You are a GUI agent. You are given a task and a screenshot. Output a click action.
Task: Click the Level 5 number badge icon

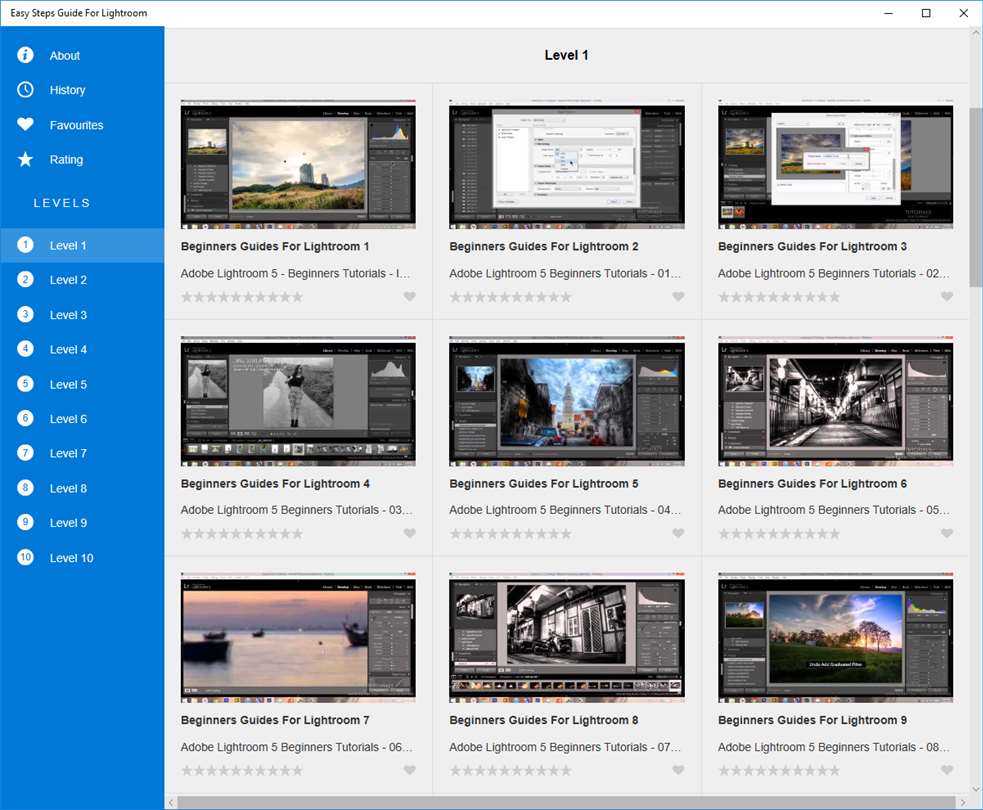point(26,384)
